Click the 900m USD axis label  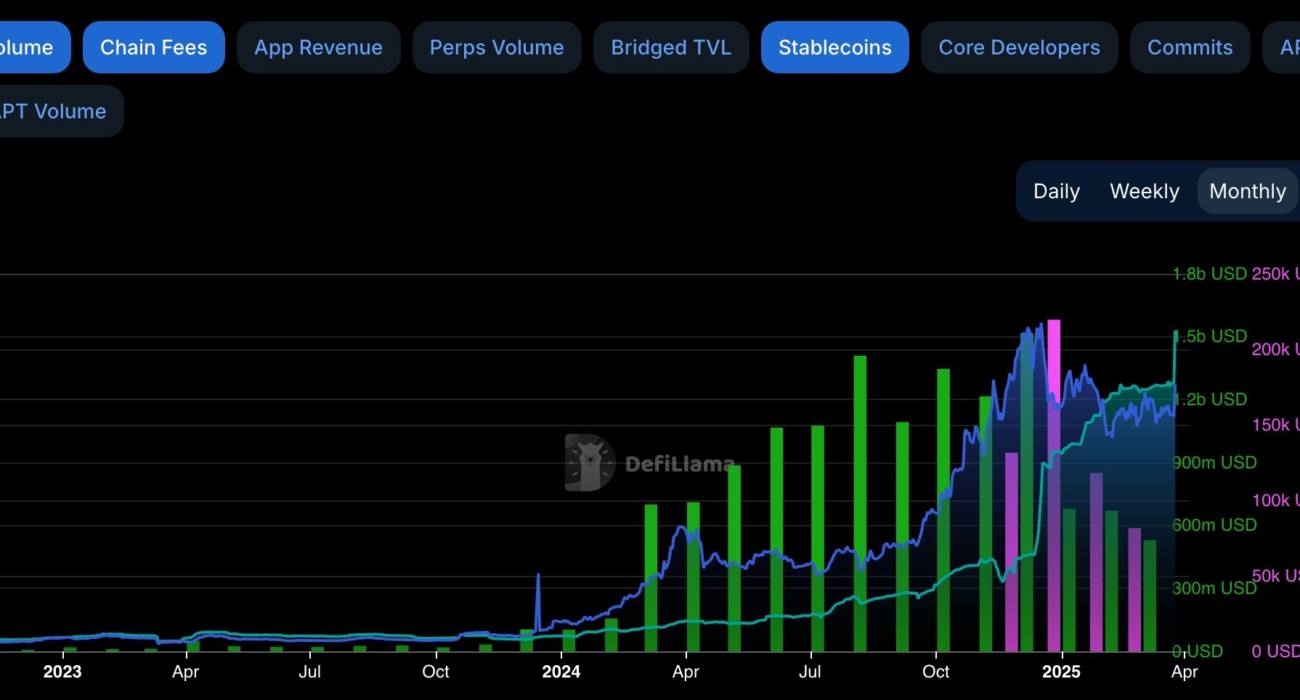[1215, 463]
